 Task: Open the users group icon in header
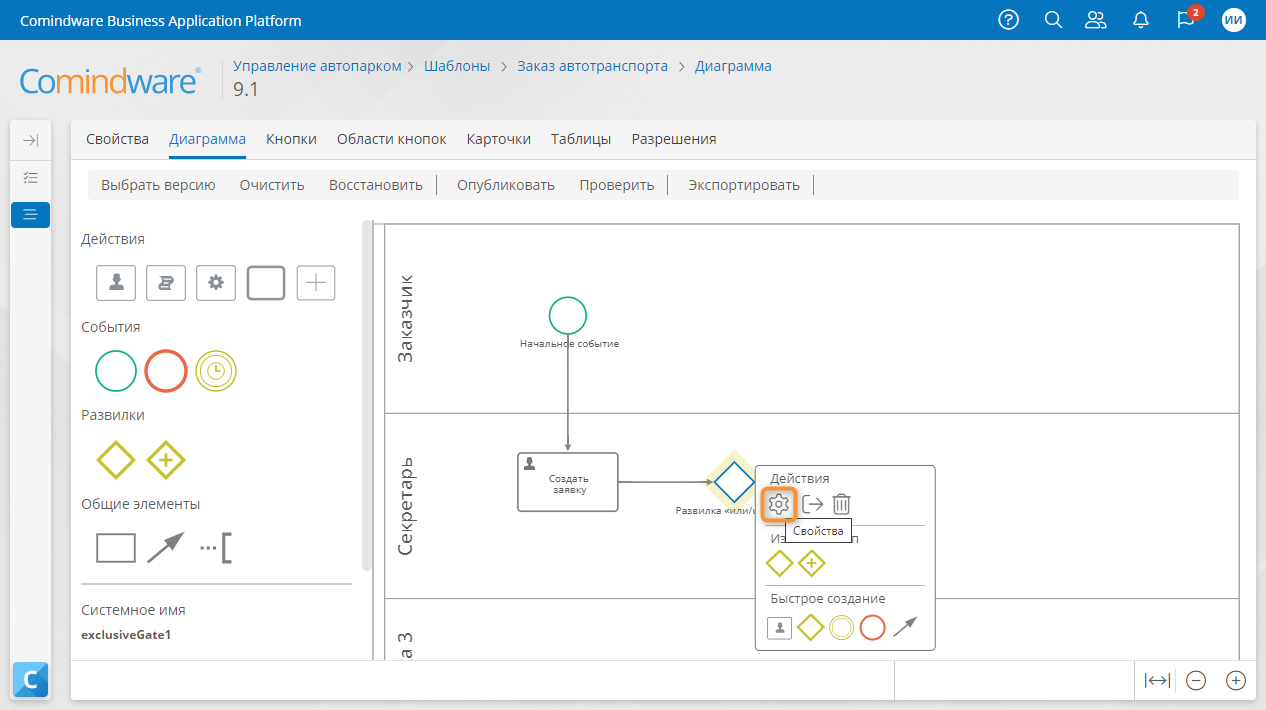[x=1096, y=20]
